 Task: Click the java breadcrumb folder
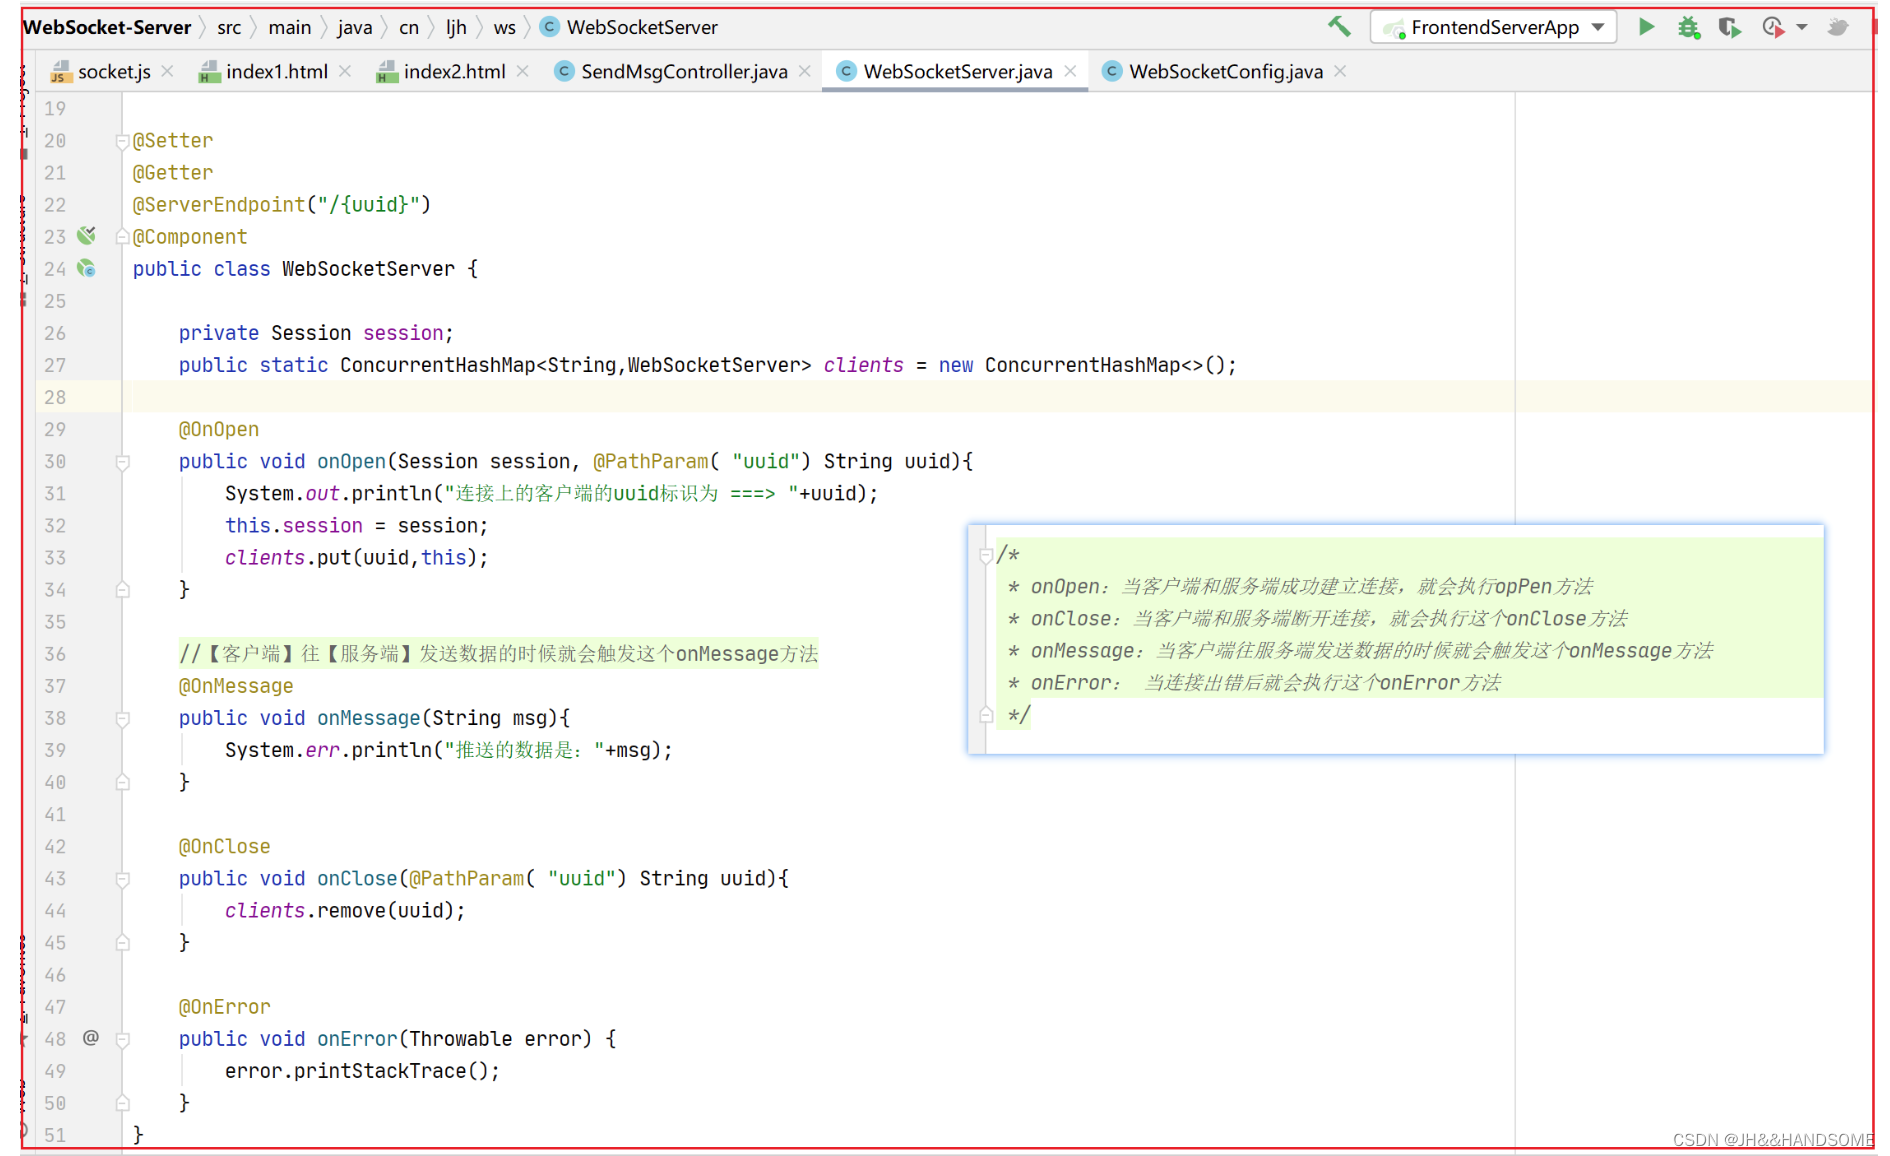[x=355, y=27]
